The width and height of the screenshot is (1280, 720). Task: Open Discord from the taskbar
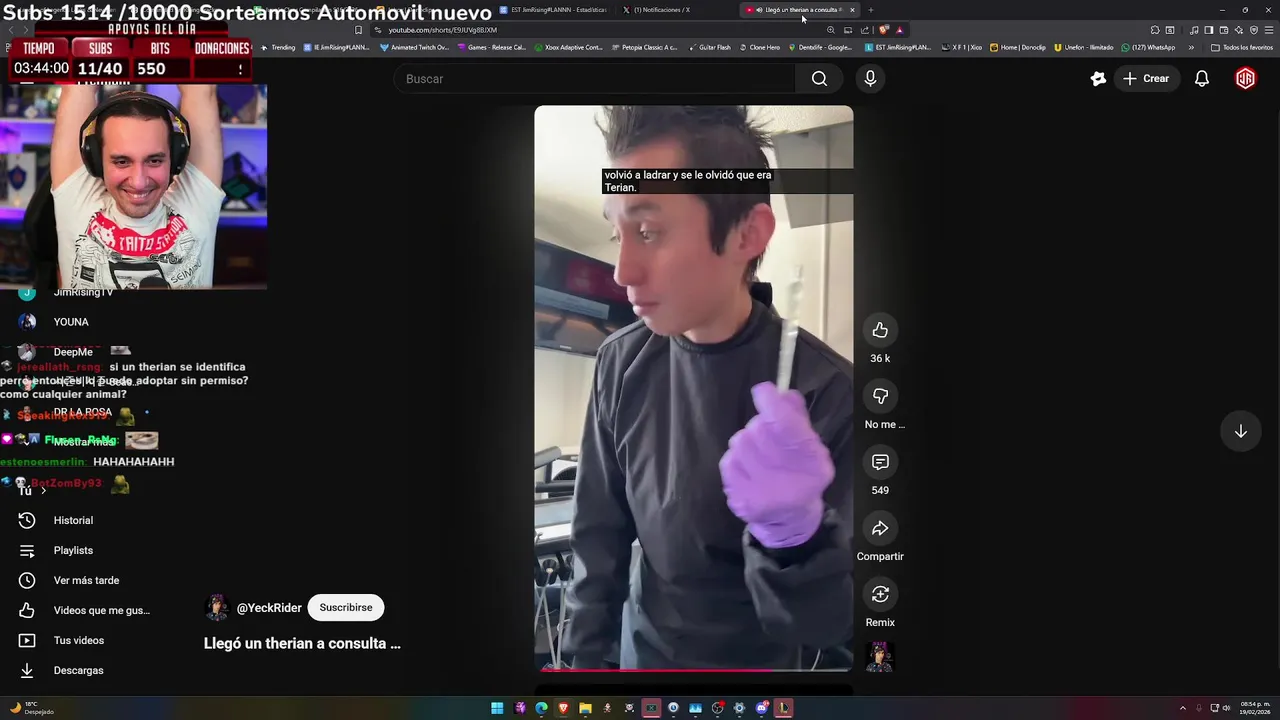[761, 708]
